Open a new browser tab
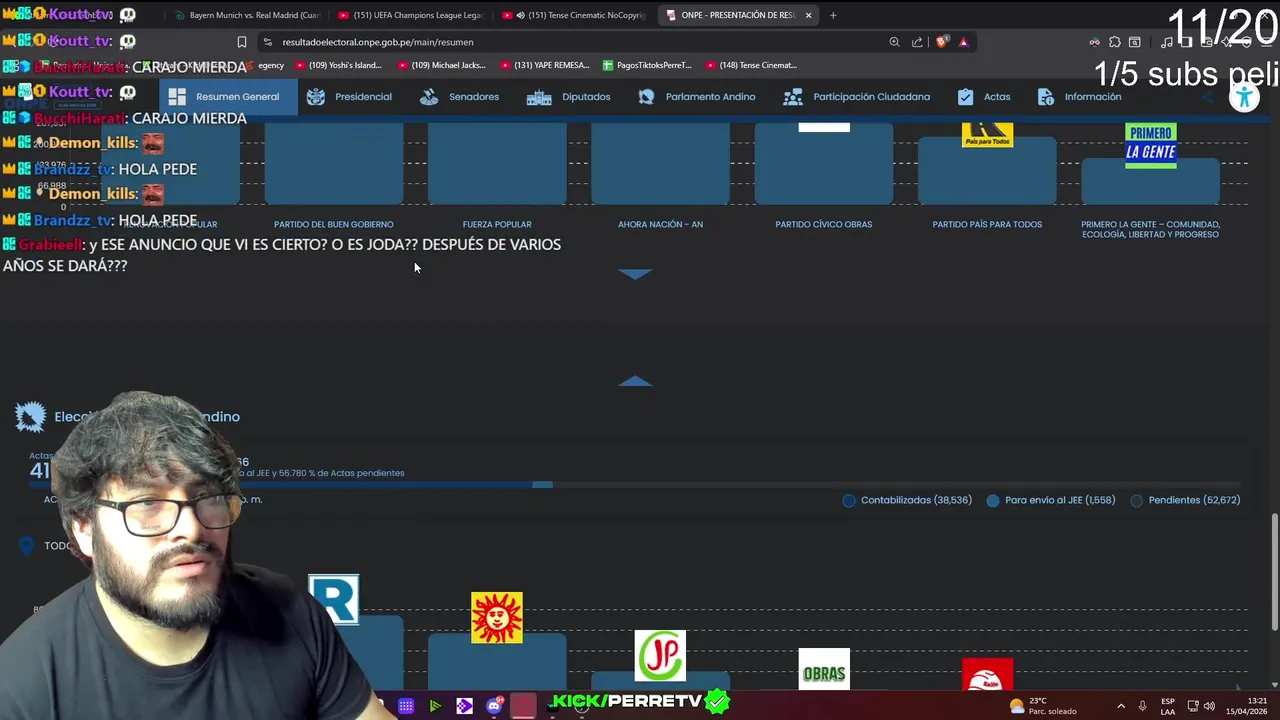1280x720 pixels. click(x=833, y=15)
